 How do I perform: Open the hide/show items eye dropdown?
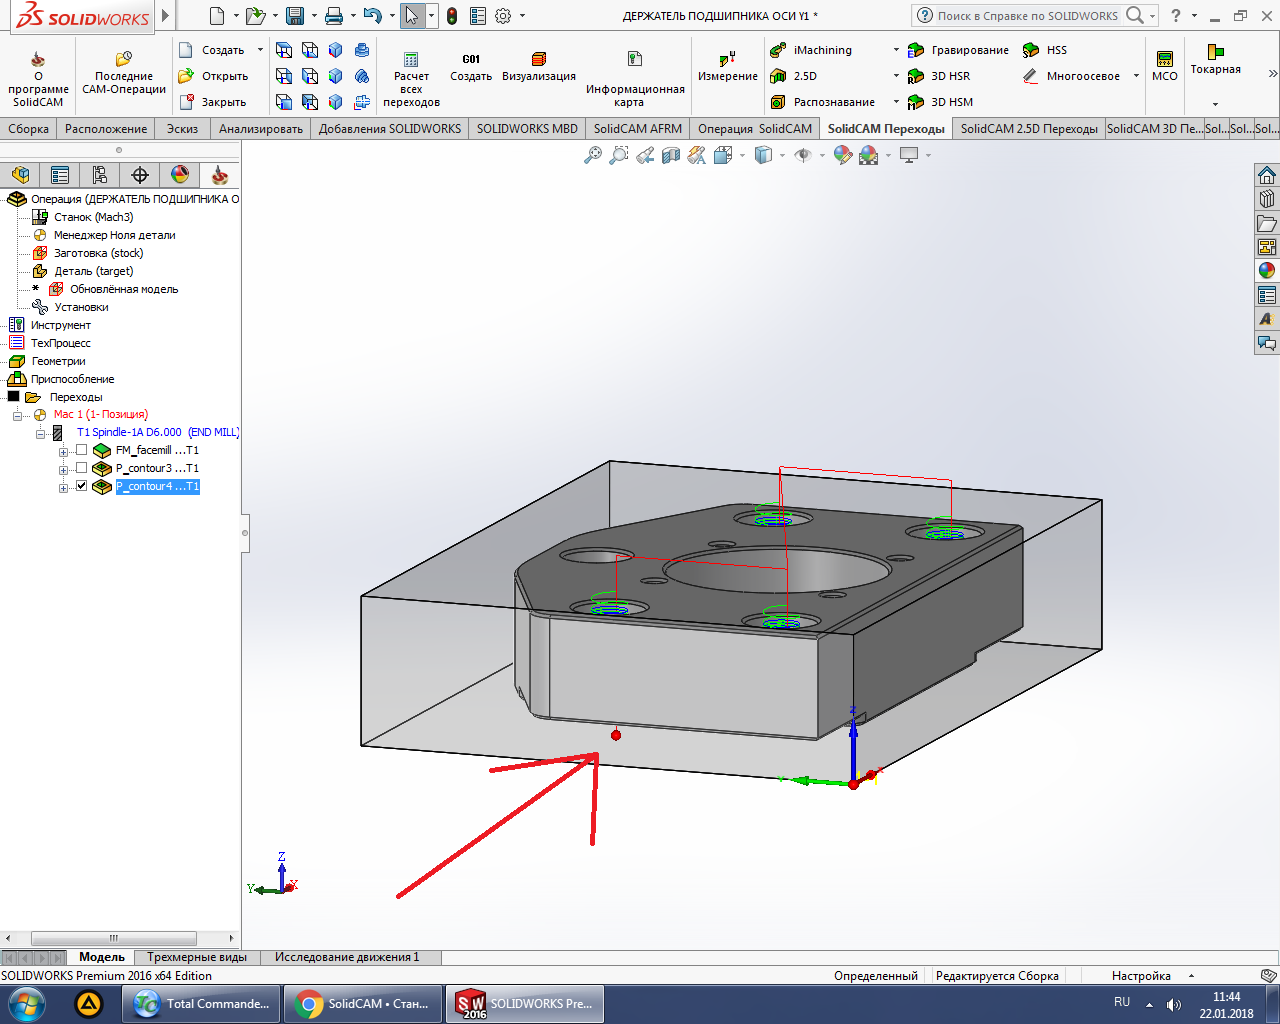(x=823, y=155)
